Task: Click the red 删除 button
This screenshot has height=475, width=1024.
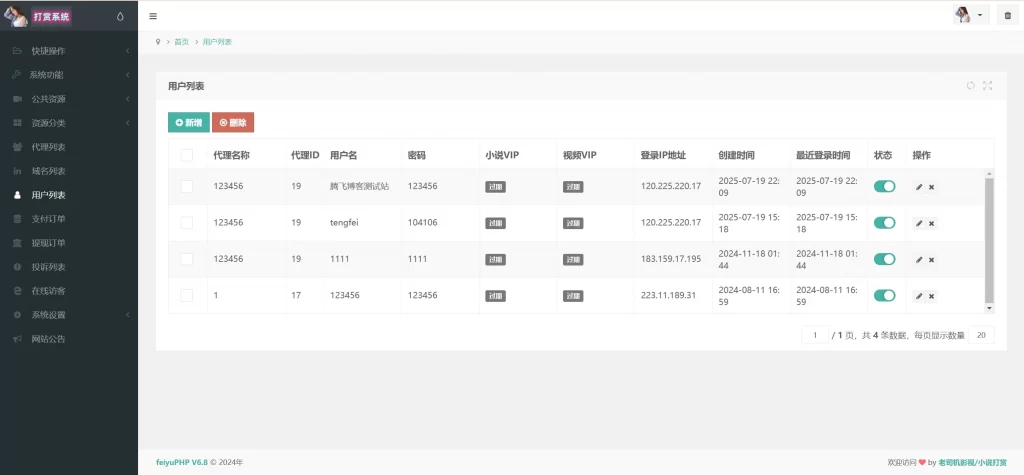Action: [233, 122]
